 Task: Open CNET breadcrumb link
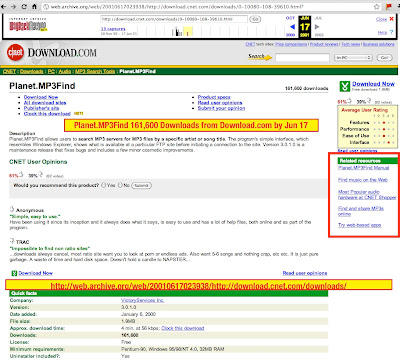pyautogui.click(x=9, y=71)
